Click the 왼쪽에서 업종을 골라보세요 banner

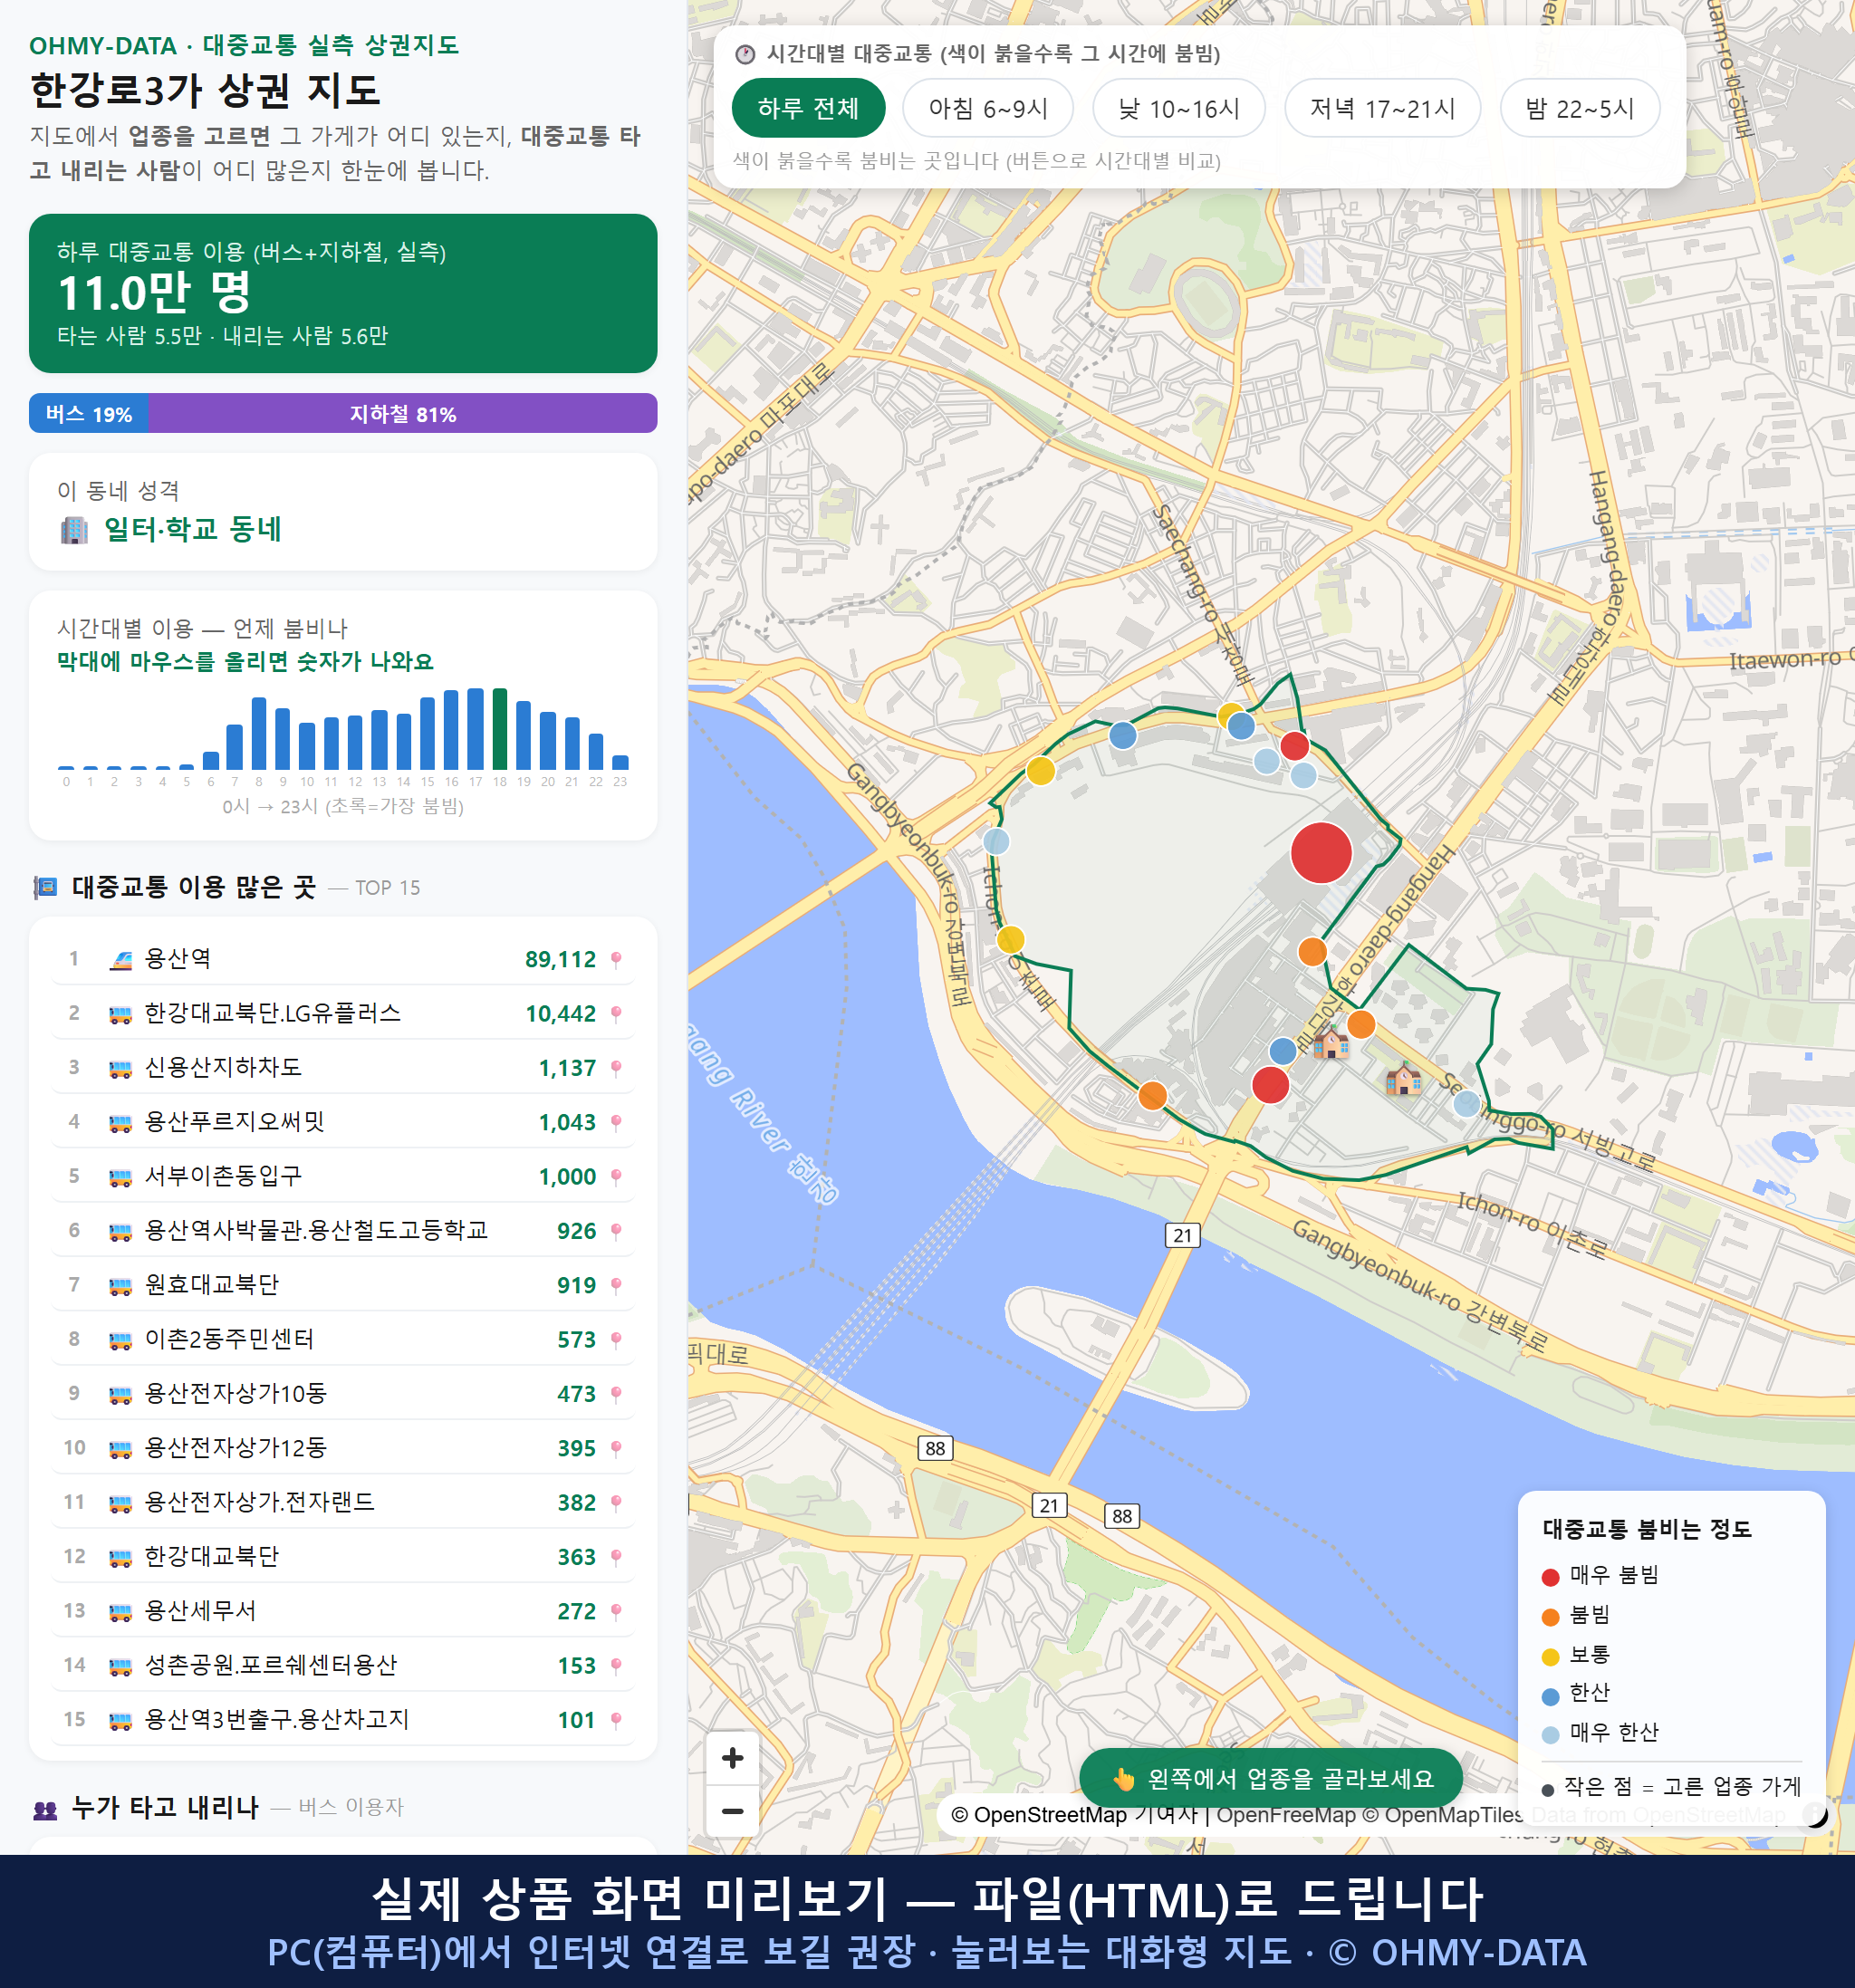coord(1271,1779)
